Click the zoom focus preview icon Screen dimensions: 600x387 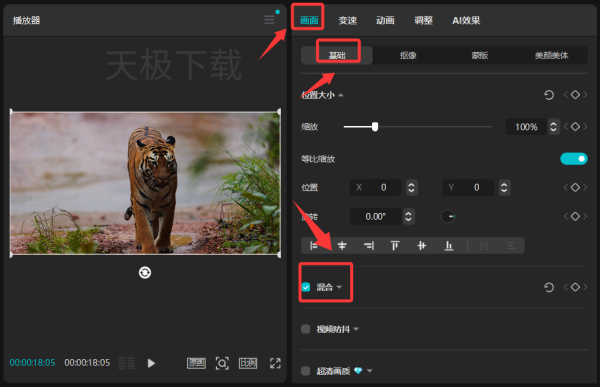pyautogui.click(x=222, y=363)
